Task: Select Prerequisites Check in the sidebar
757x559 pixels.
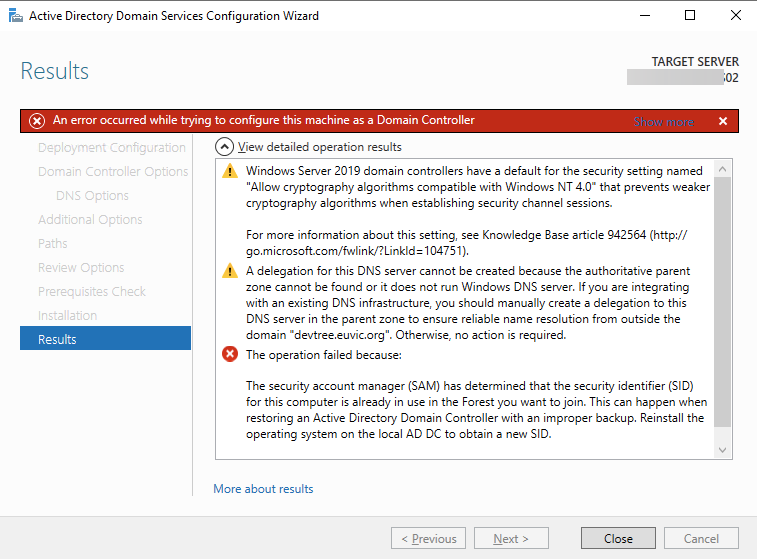Action: point(92,291)
